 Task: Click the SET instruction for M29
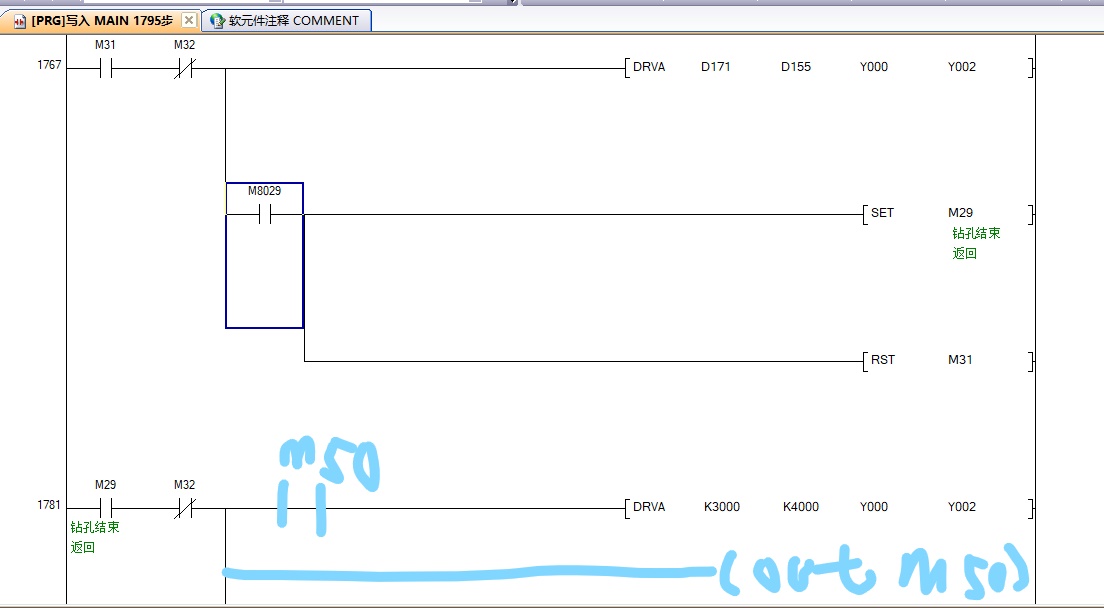882,213
